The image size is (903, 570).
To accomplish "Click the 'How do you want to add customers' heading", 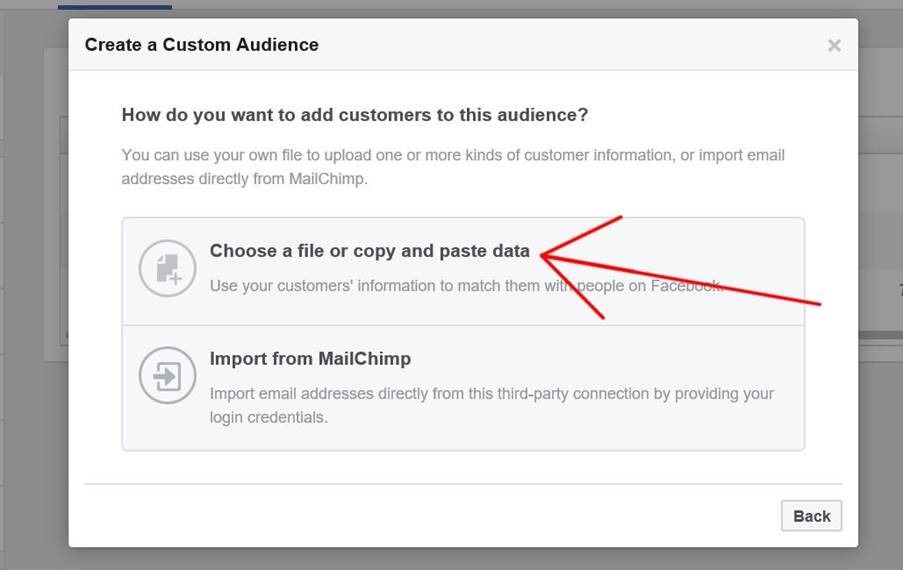I will 354,115.
